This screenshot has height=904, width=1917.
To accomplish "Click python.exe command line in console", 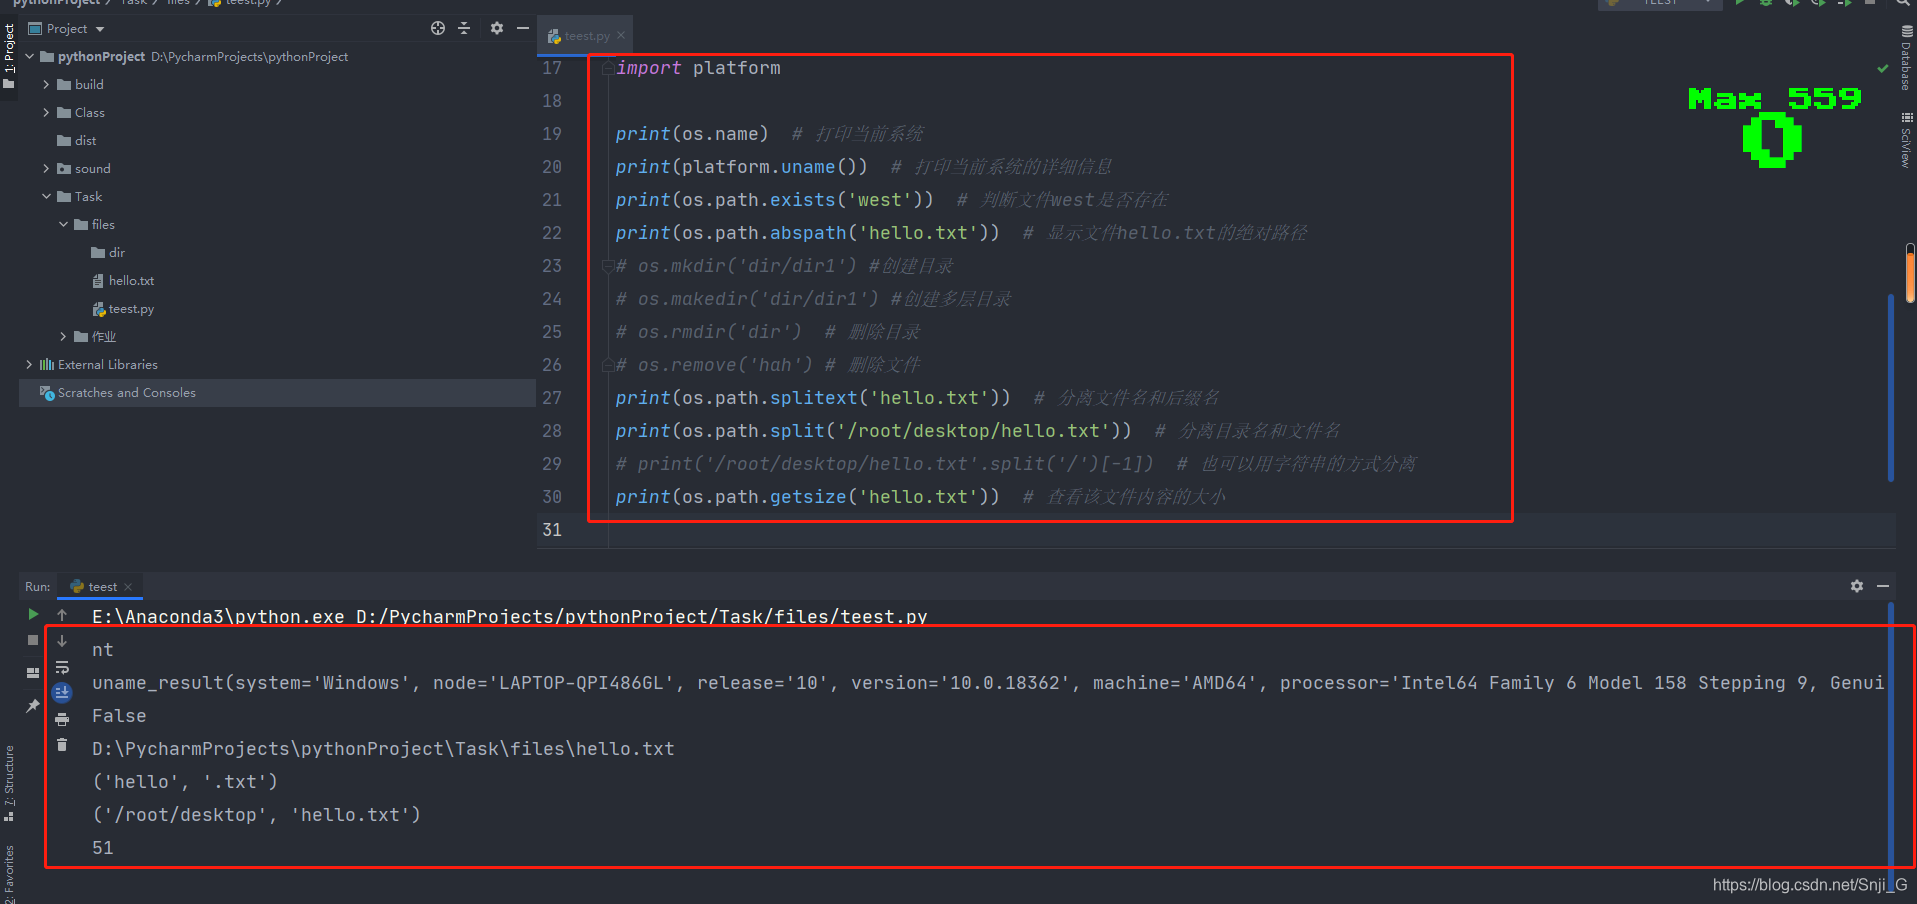I will pos(510,616).
